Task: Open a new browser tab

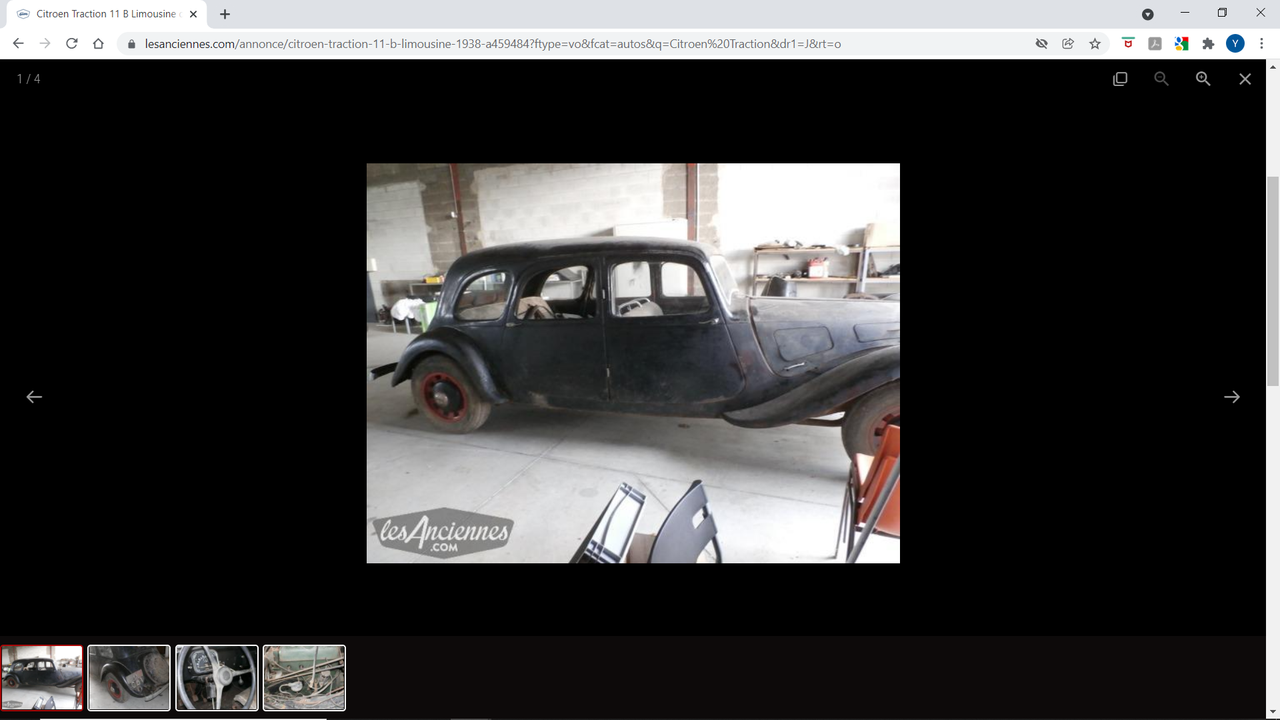Action: point(225,14)
